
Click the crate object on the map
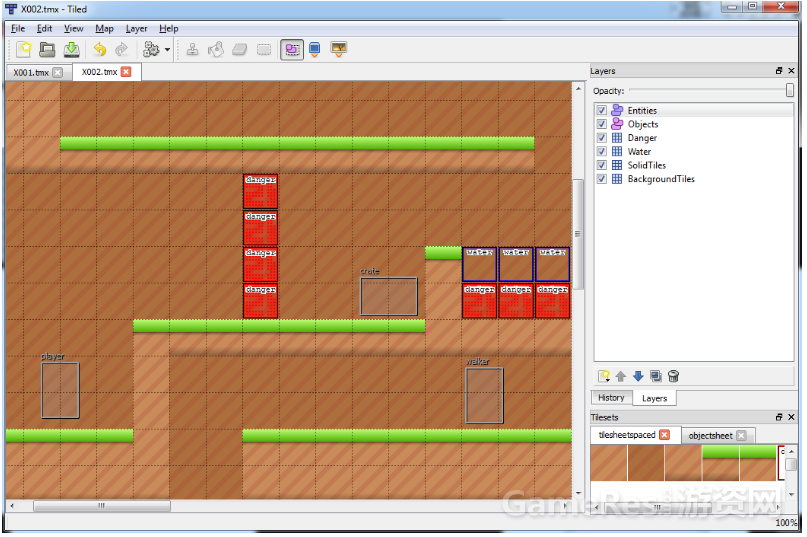[389, 297]
